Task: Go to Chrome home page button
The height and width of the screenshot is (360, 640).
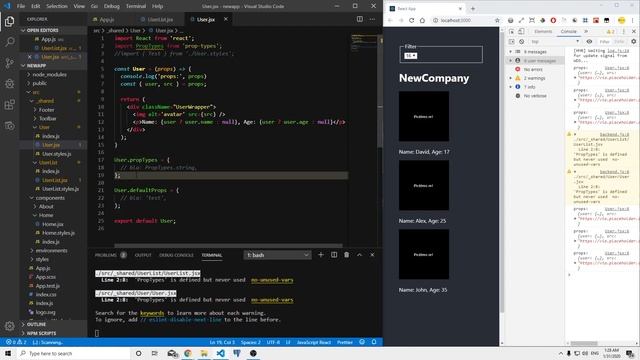Action: point(422,20)
